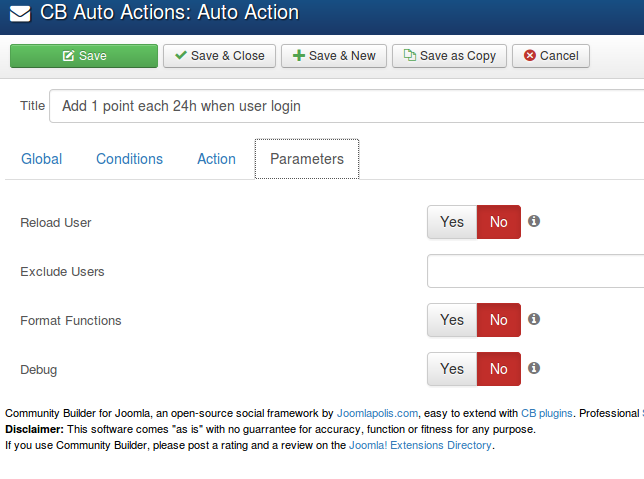Click the Reload User label
The height and width of the screenshot is (479, 644).
click(x=55, y=223)
